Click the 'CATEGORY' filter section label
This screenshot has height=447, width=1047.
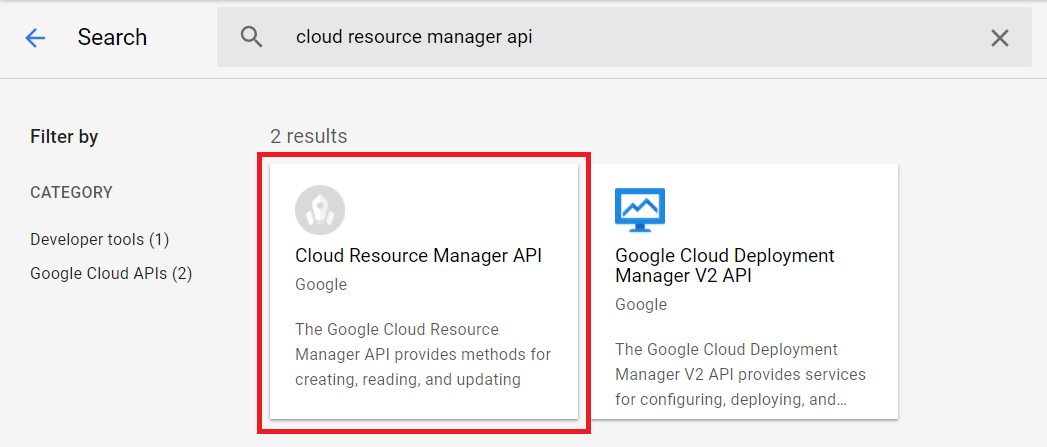[71, 193]
